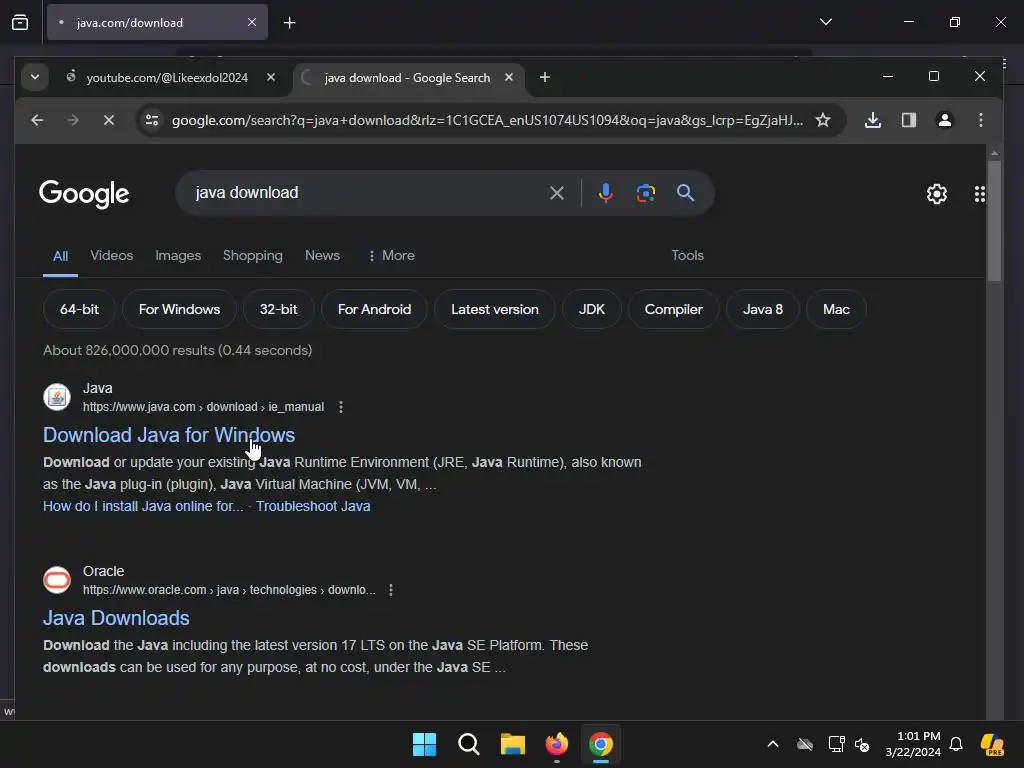Apply the 64-bit filter chip

point(80,310)
